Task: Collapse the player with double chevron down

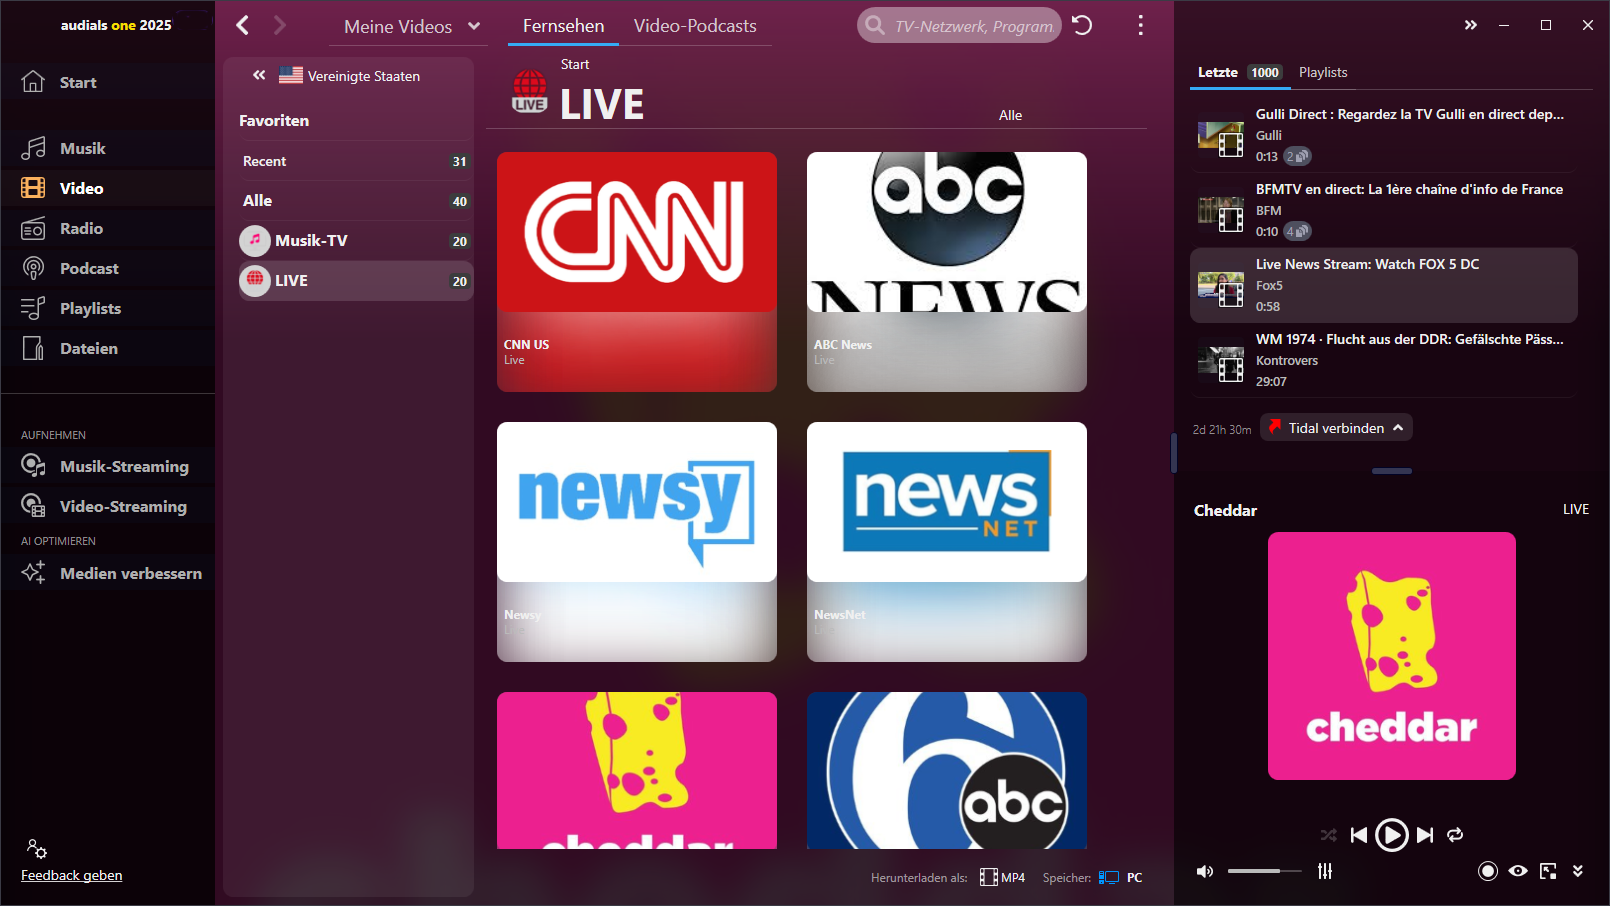Action: [1578, 871]
